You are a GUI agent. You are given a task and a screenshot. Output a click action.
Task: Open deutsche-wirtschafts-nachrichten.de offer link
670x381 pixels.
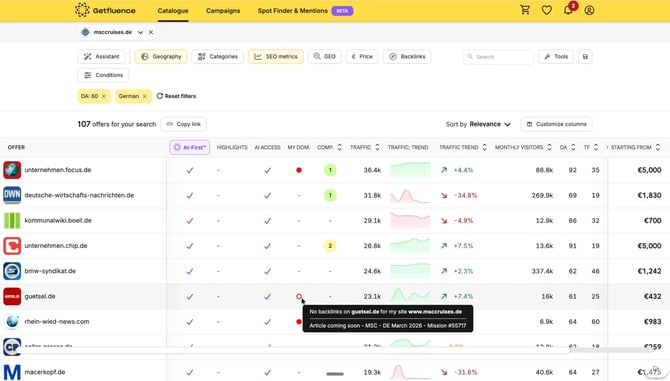(x=79, y=195)
